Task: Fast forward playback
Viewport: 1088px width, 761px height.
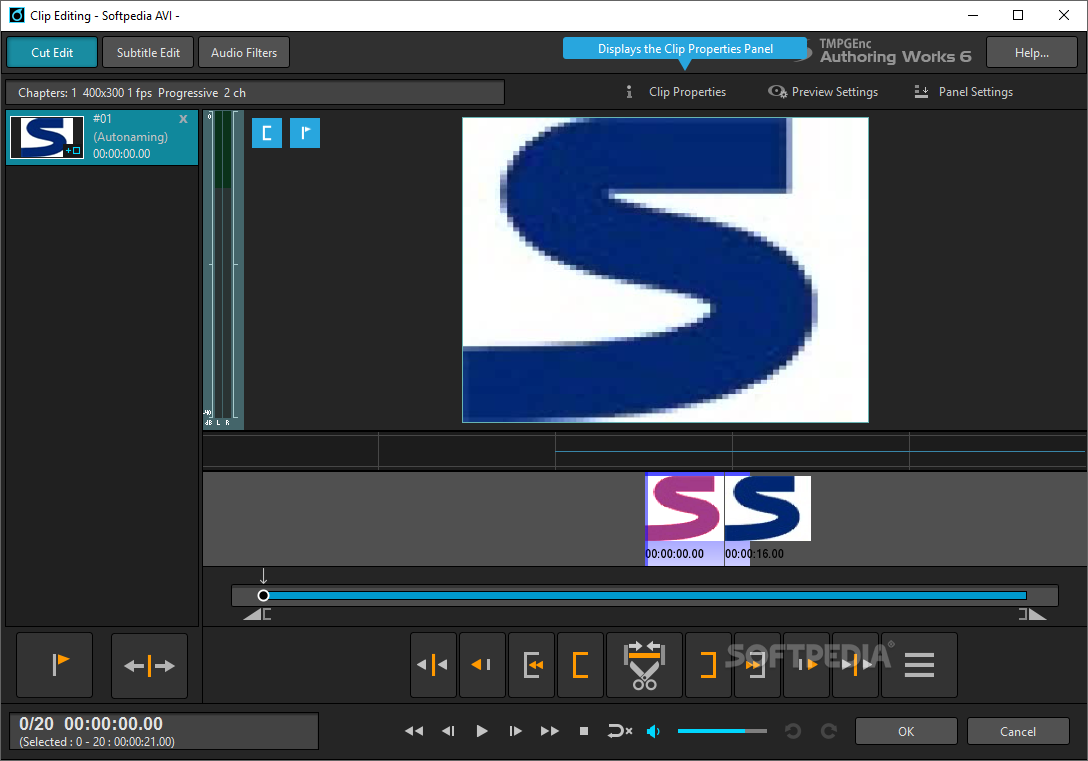Action: (550, 730)
